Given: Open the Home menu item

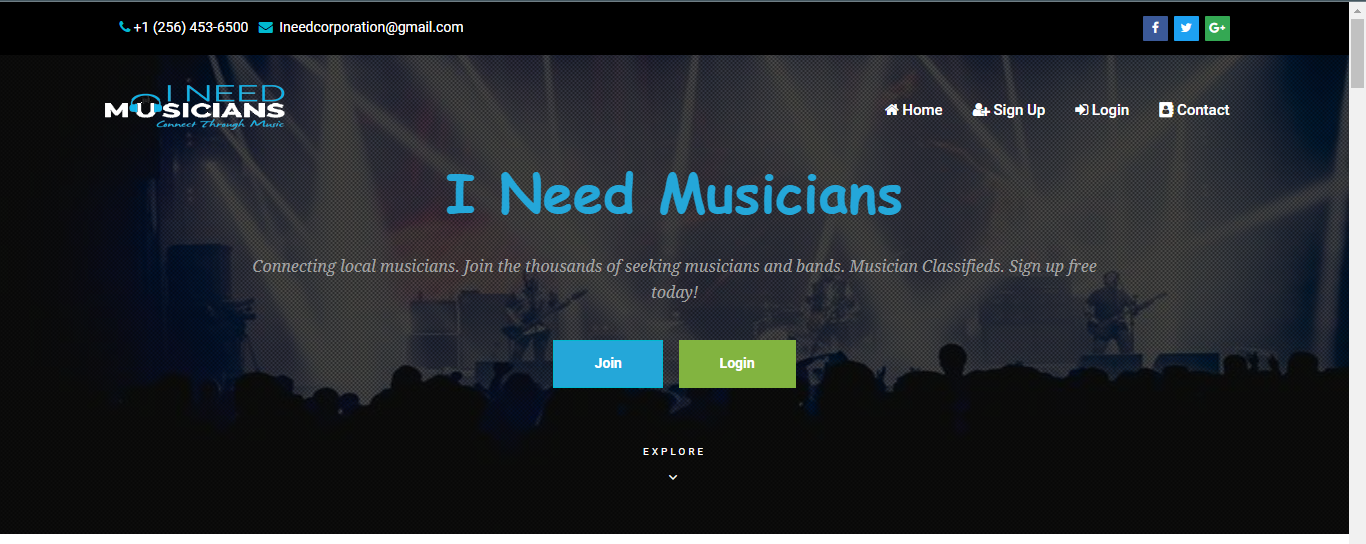Looking at the screenshot, I should (914, 110).
